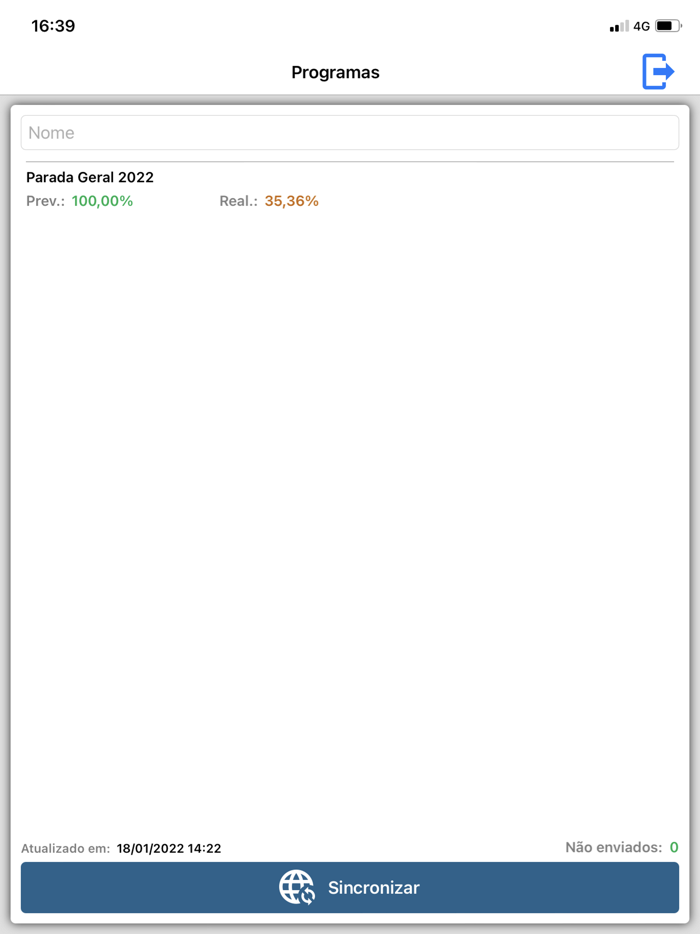Tap the cellular signal bars icon

[619, 26]
